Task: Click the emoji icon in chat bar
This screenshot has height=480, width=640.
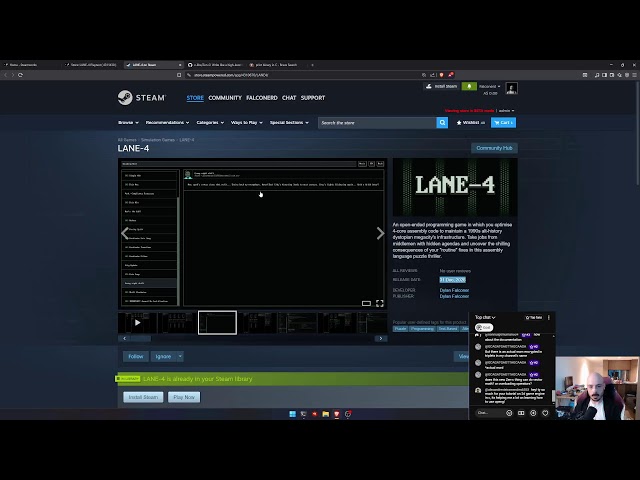Action: (x=509, y=413)
